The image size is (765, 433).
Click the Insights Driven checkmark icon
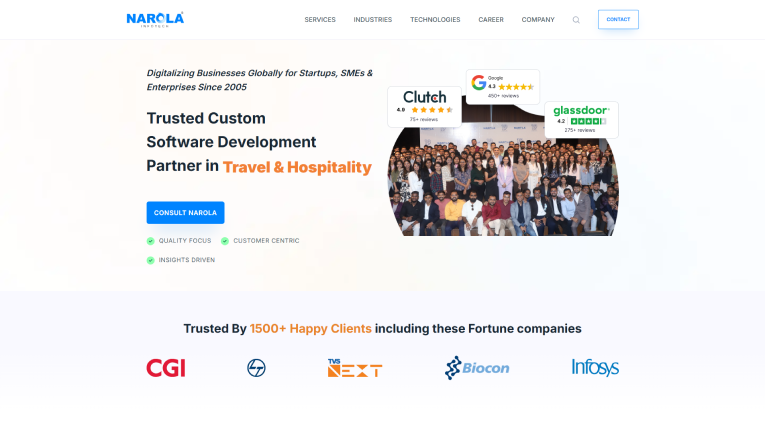coord(150,260)
